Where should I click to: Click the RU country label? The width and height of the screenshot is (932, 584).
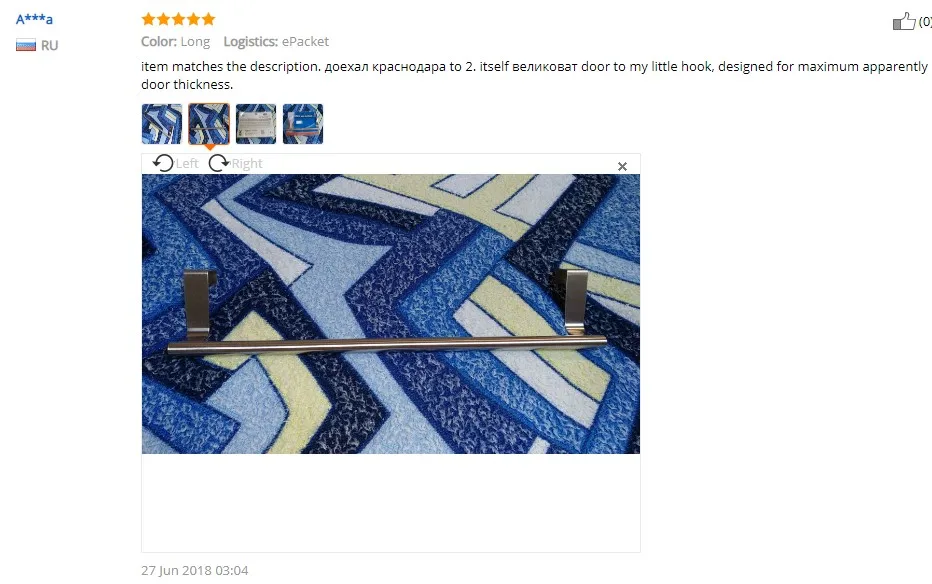49,46
